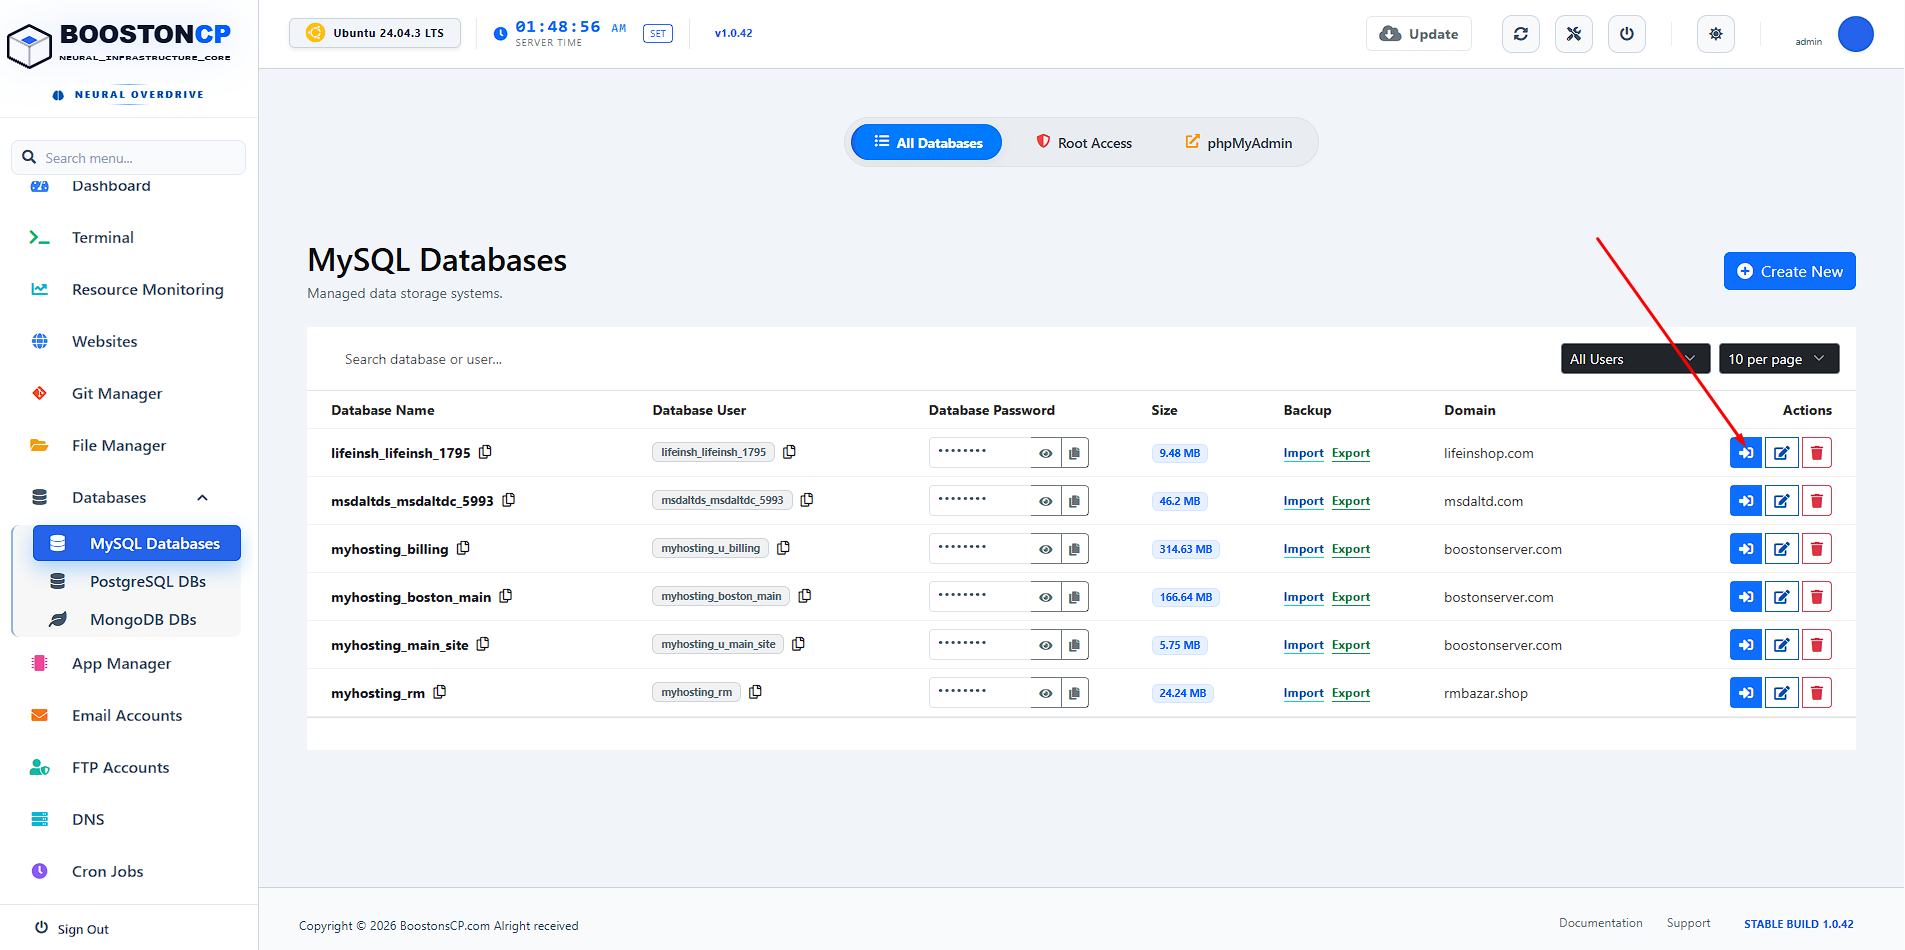Open FTP Accounts from sidebar
The width and height of the screenshot is (1905, 950).
tap(120, 767)
